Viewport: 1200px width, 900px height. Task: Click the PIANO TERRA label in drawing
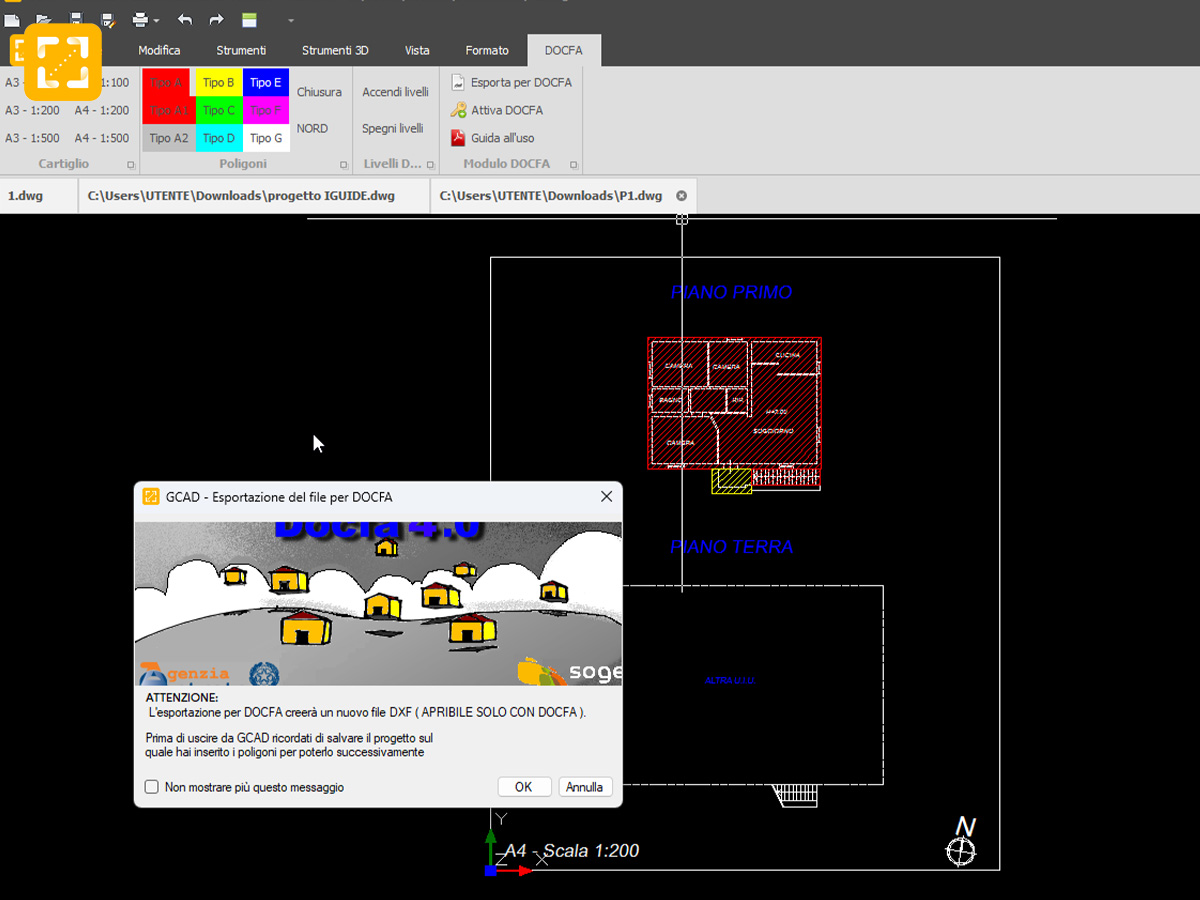tap(731, 547)
